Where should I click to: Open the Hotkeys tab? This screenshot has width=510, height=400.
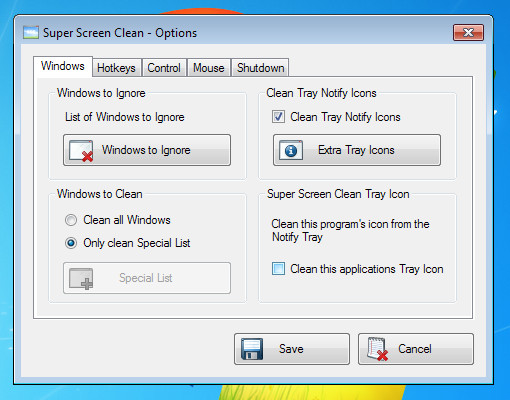pyautogui.click(x=116, y=68)
